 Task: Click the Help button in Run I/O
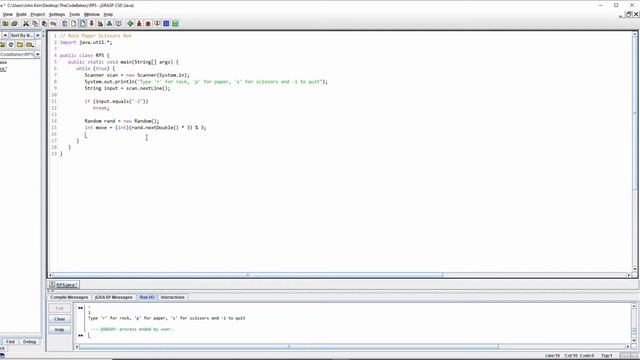[x=60, y=329]
